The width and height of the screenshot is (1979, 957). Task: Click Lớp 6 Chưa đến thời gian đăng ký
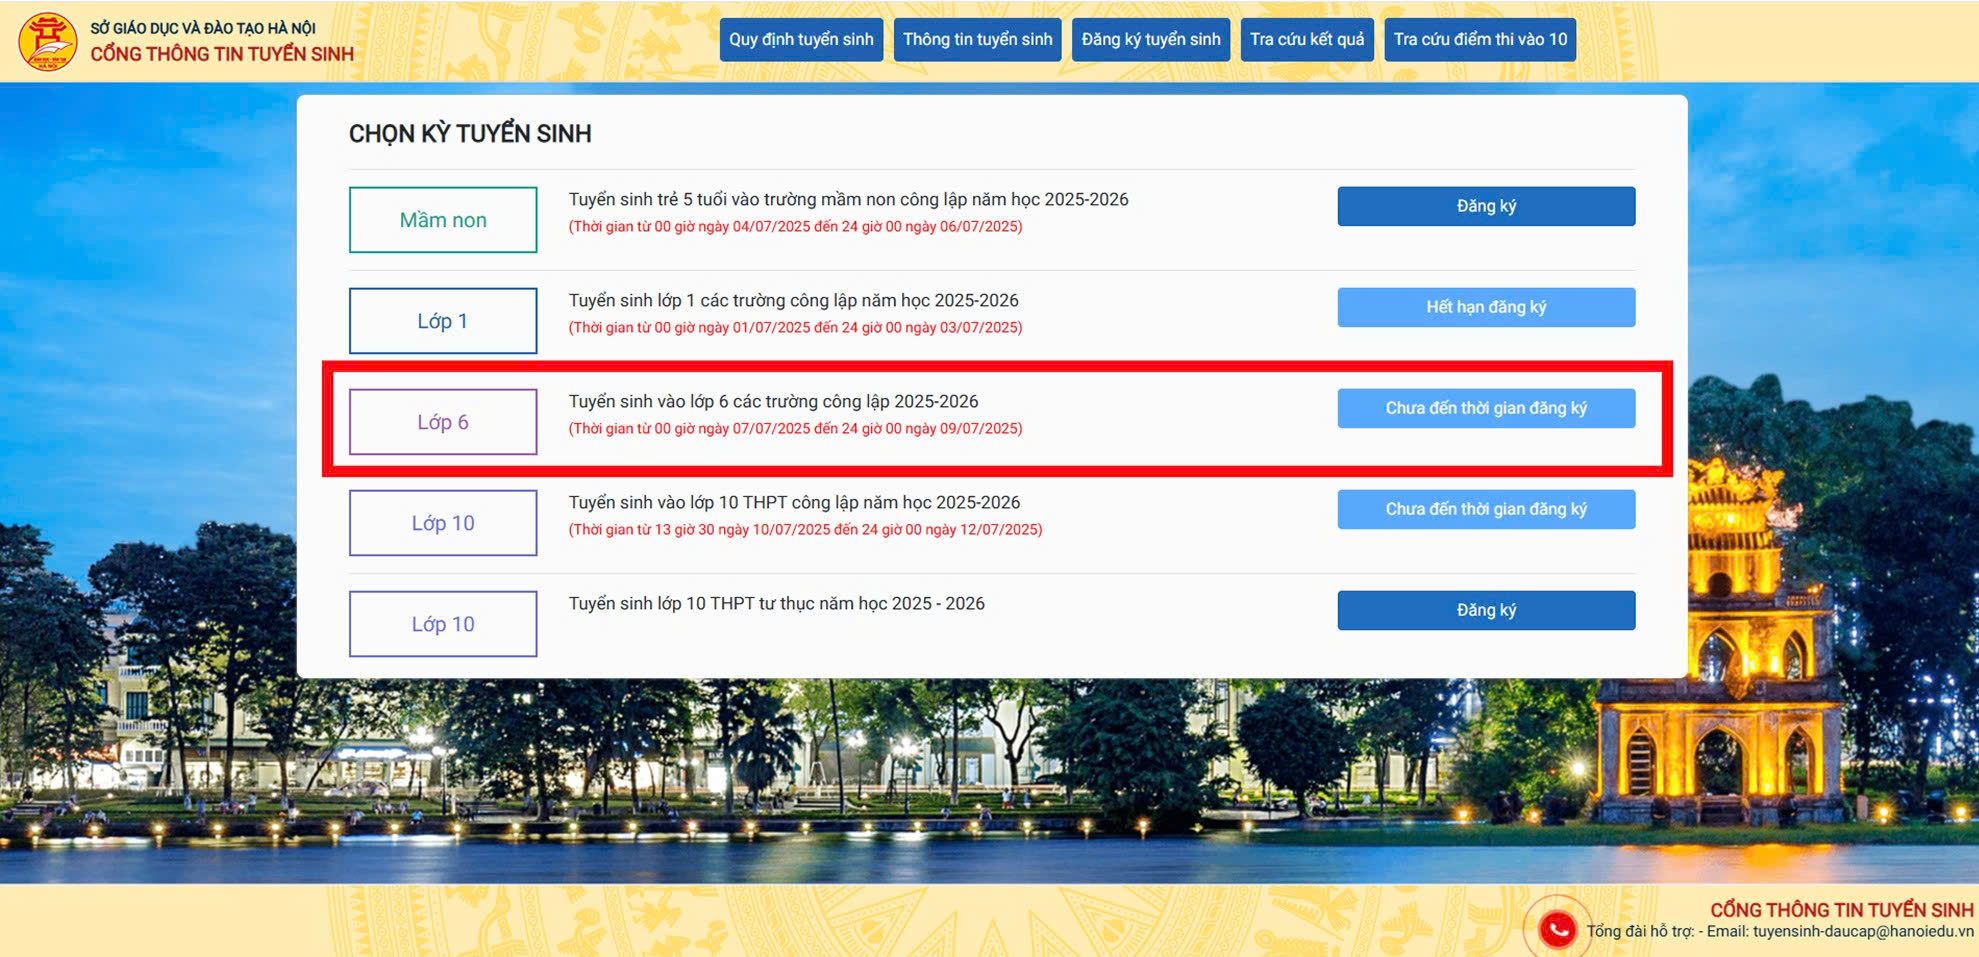(x=1485, y=408)
